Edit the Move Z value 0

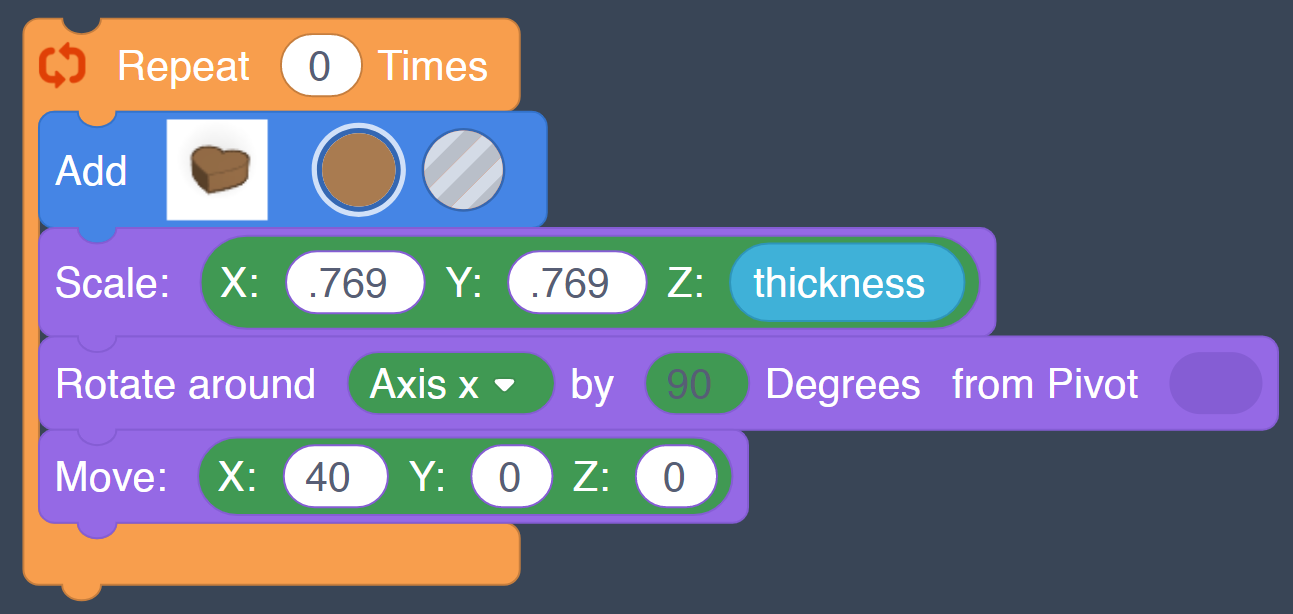[x=675, y=477]
